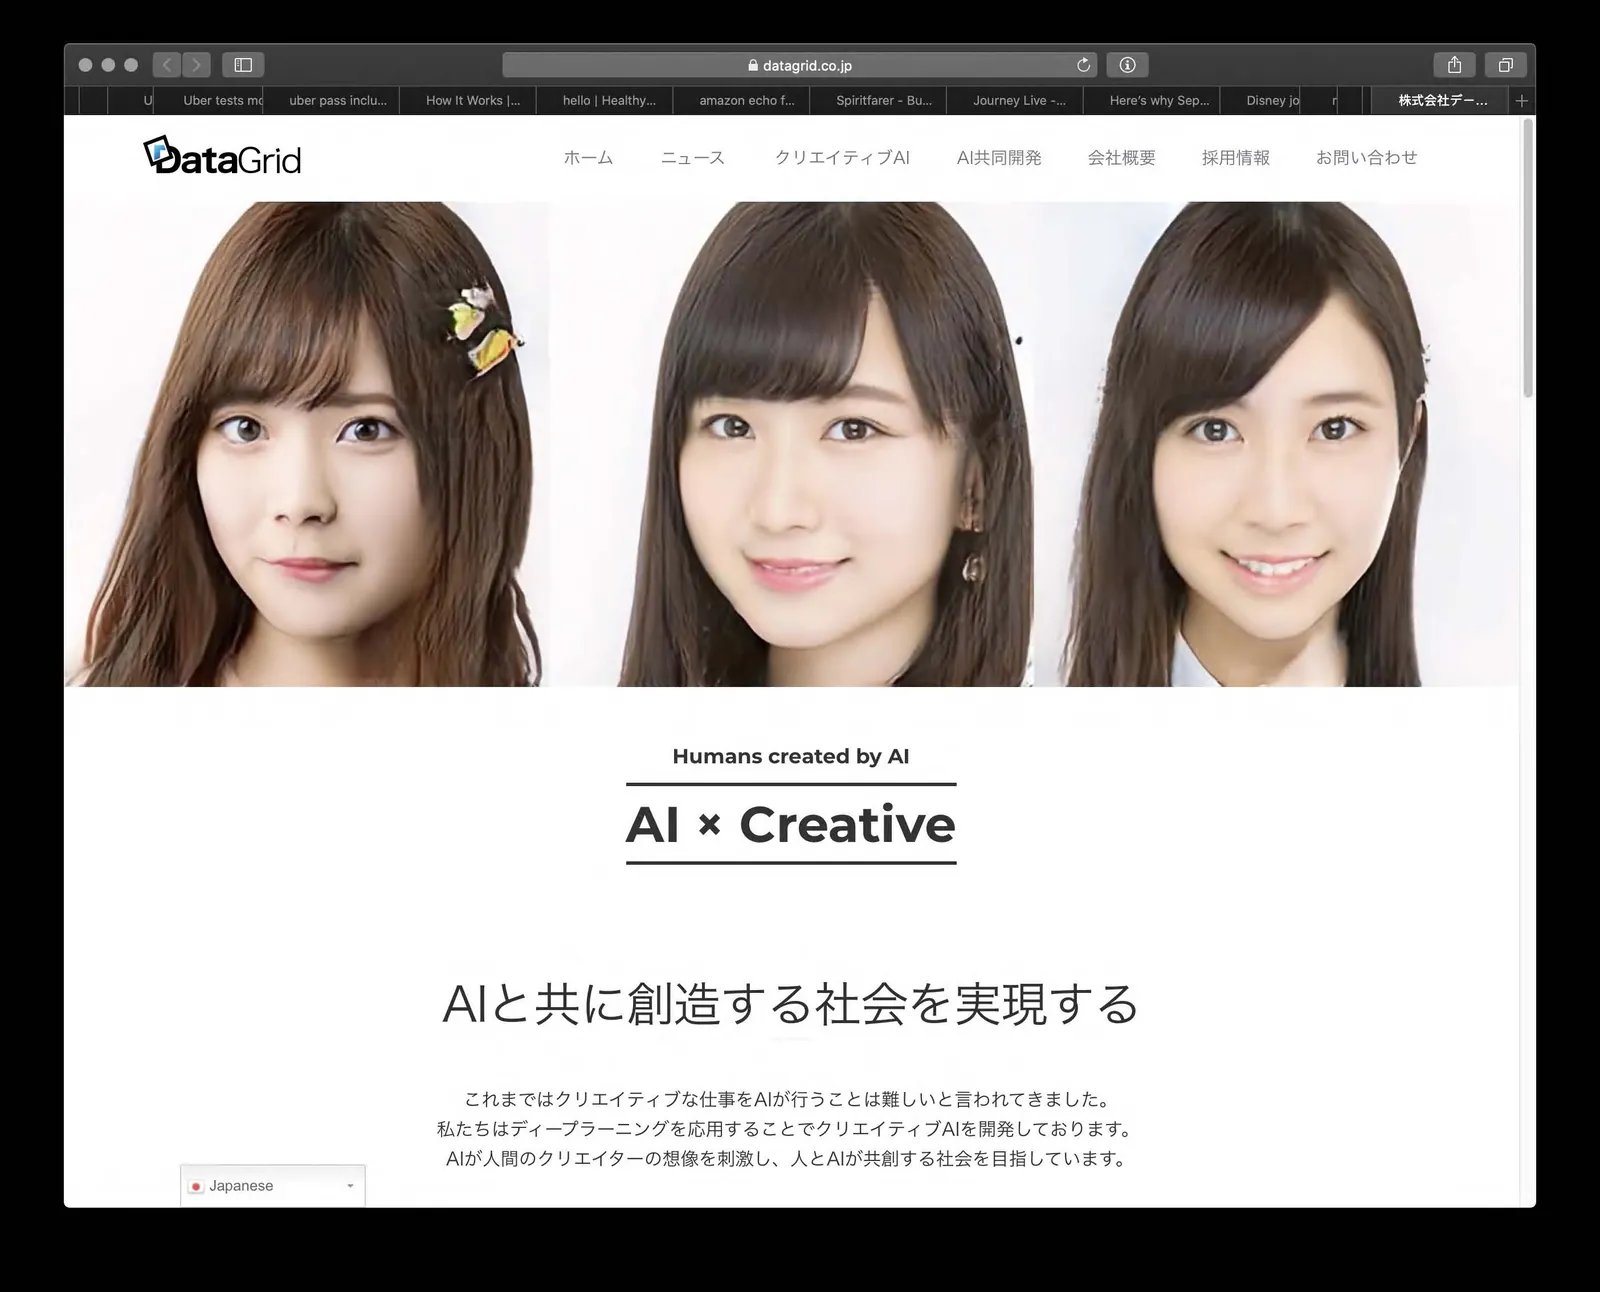Open the AI共同開発 nav link

click(x=999, y=158)
